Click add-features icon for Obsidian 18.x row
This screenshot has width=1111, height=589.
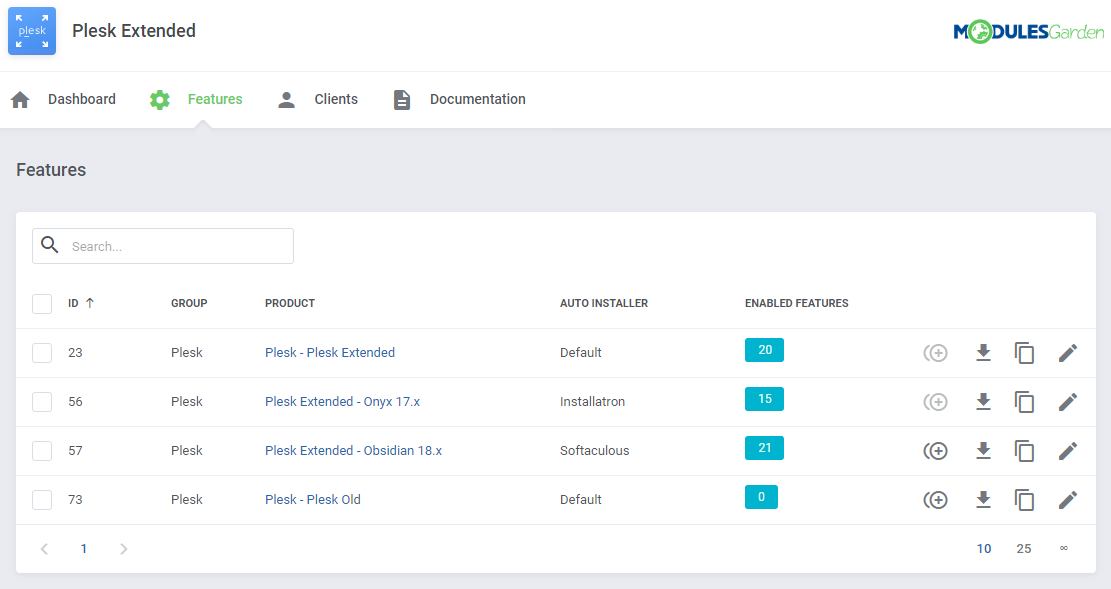[935, 451]
